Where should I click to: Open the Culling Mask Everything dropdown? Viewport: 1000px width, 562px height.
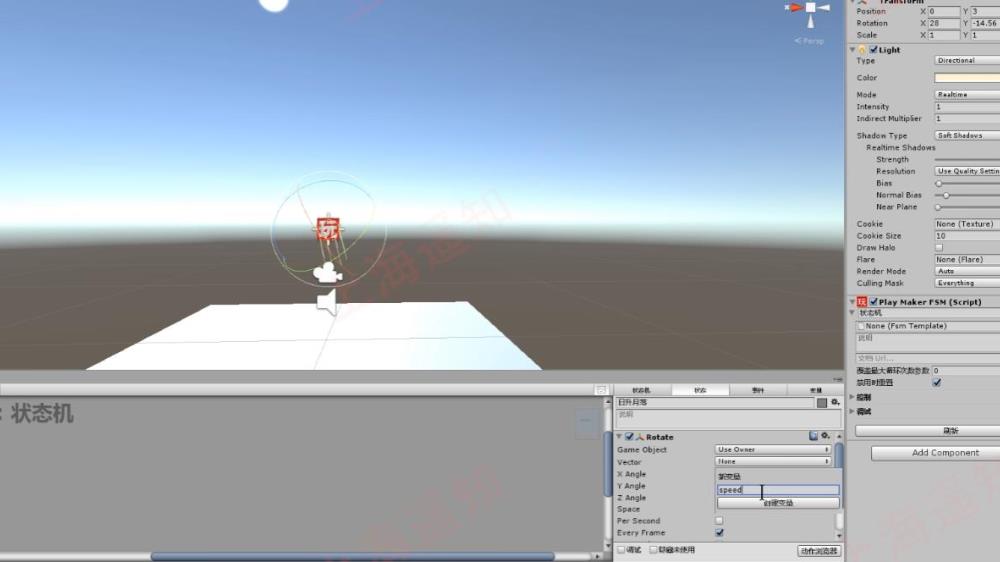[967, 283]
